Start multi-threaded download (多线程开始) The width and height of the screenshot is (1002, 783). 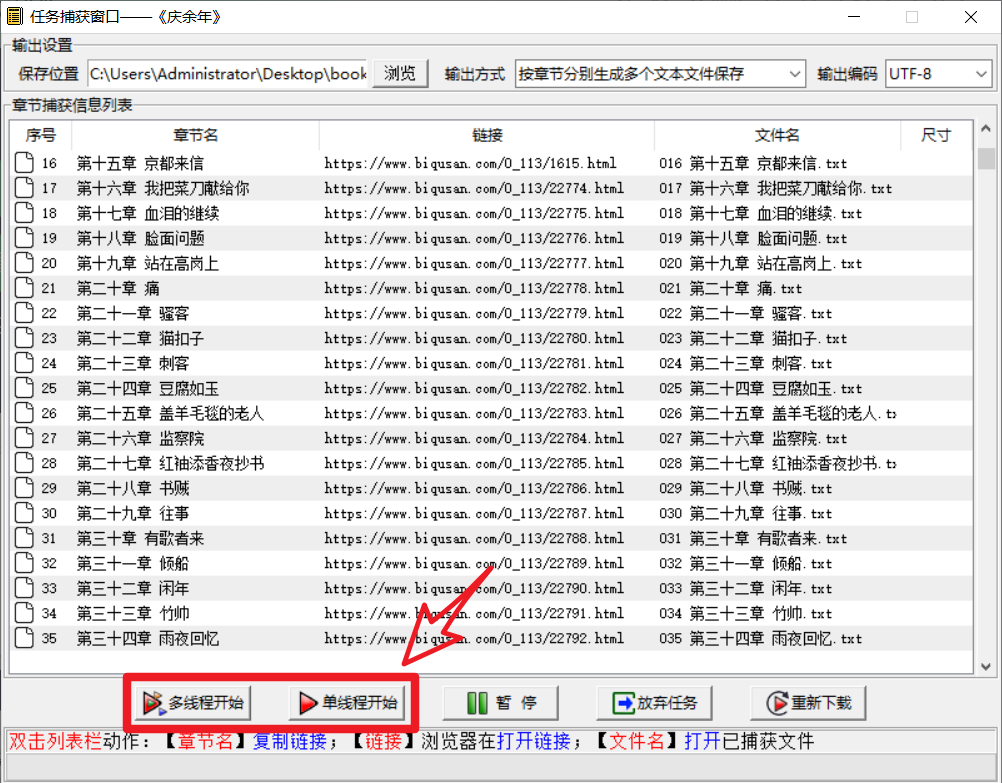(x=193, y=703)
